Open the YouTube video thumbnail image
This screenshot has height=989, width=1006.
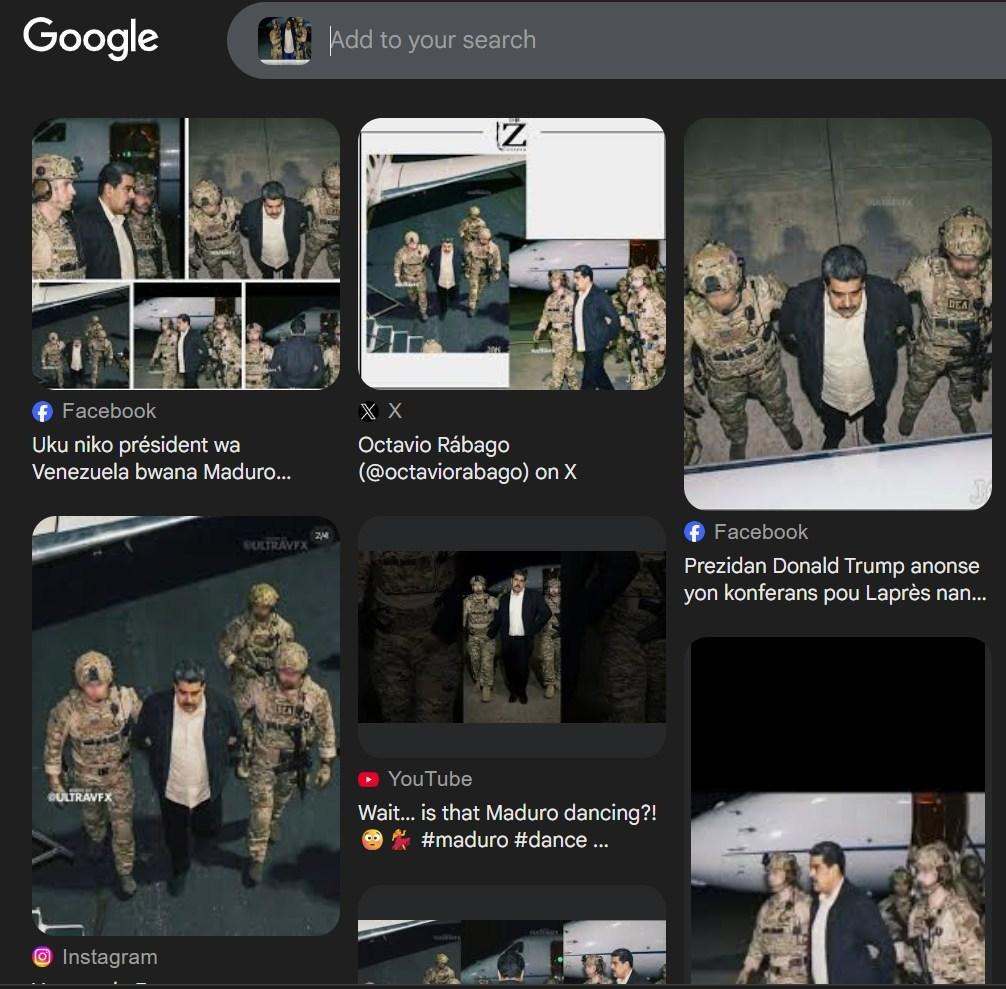click(511, 636)
